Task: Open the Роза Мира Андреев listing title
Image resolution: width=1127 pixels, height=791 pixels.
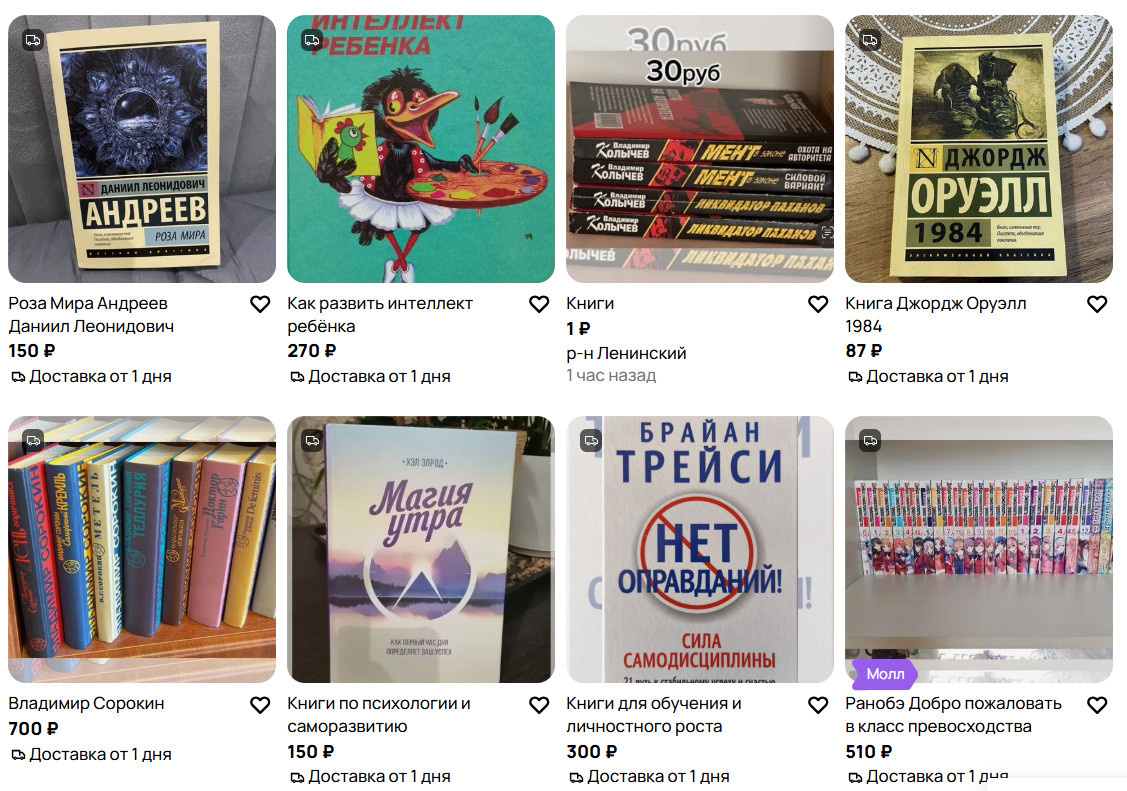Action: [x=91, y=315]
